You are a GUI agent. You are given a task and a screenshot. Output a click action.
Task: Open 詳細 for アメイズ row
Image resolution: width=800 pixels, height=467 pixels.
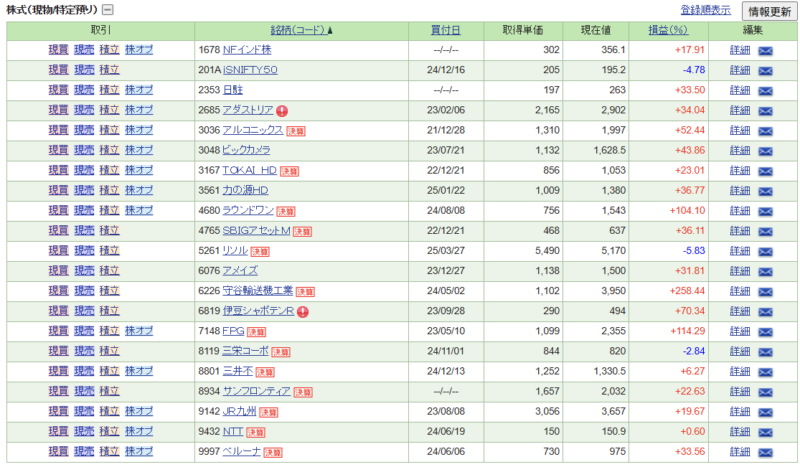740,271
